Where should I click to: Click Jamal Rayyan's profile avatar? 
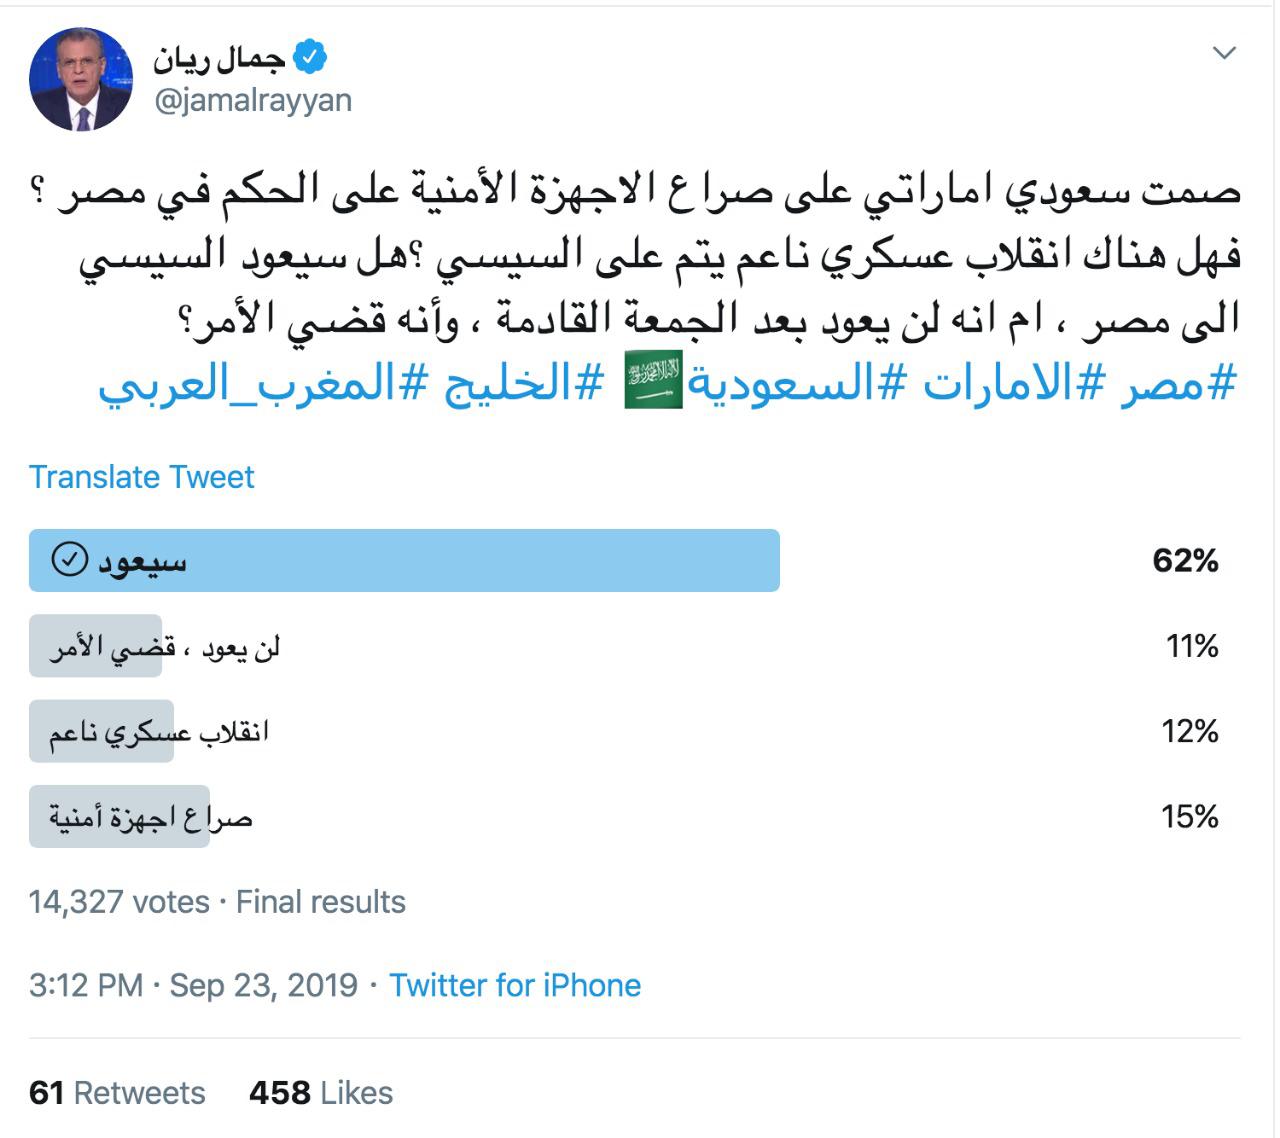[x=81, y=79]
